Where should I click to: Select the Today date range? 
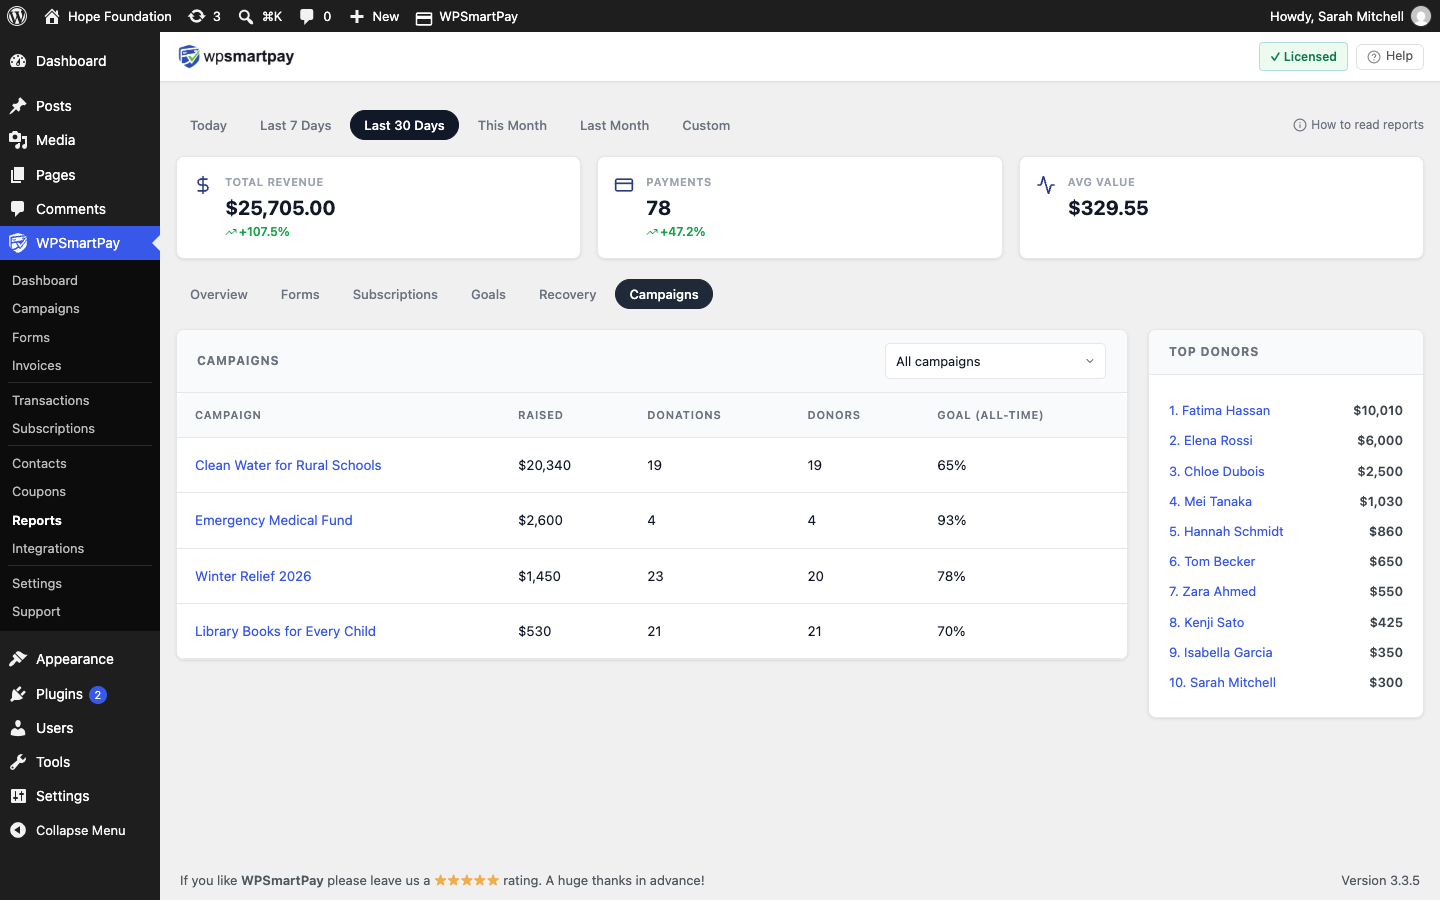pyautogui.click(x=208, y=125)
